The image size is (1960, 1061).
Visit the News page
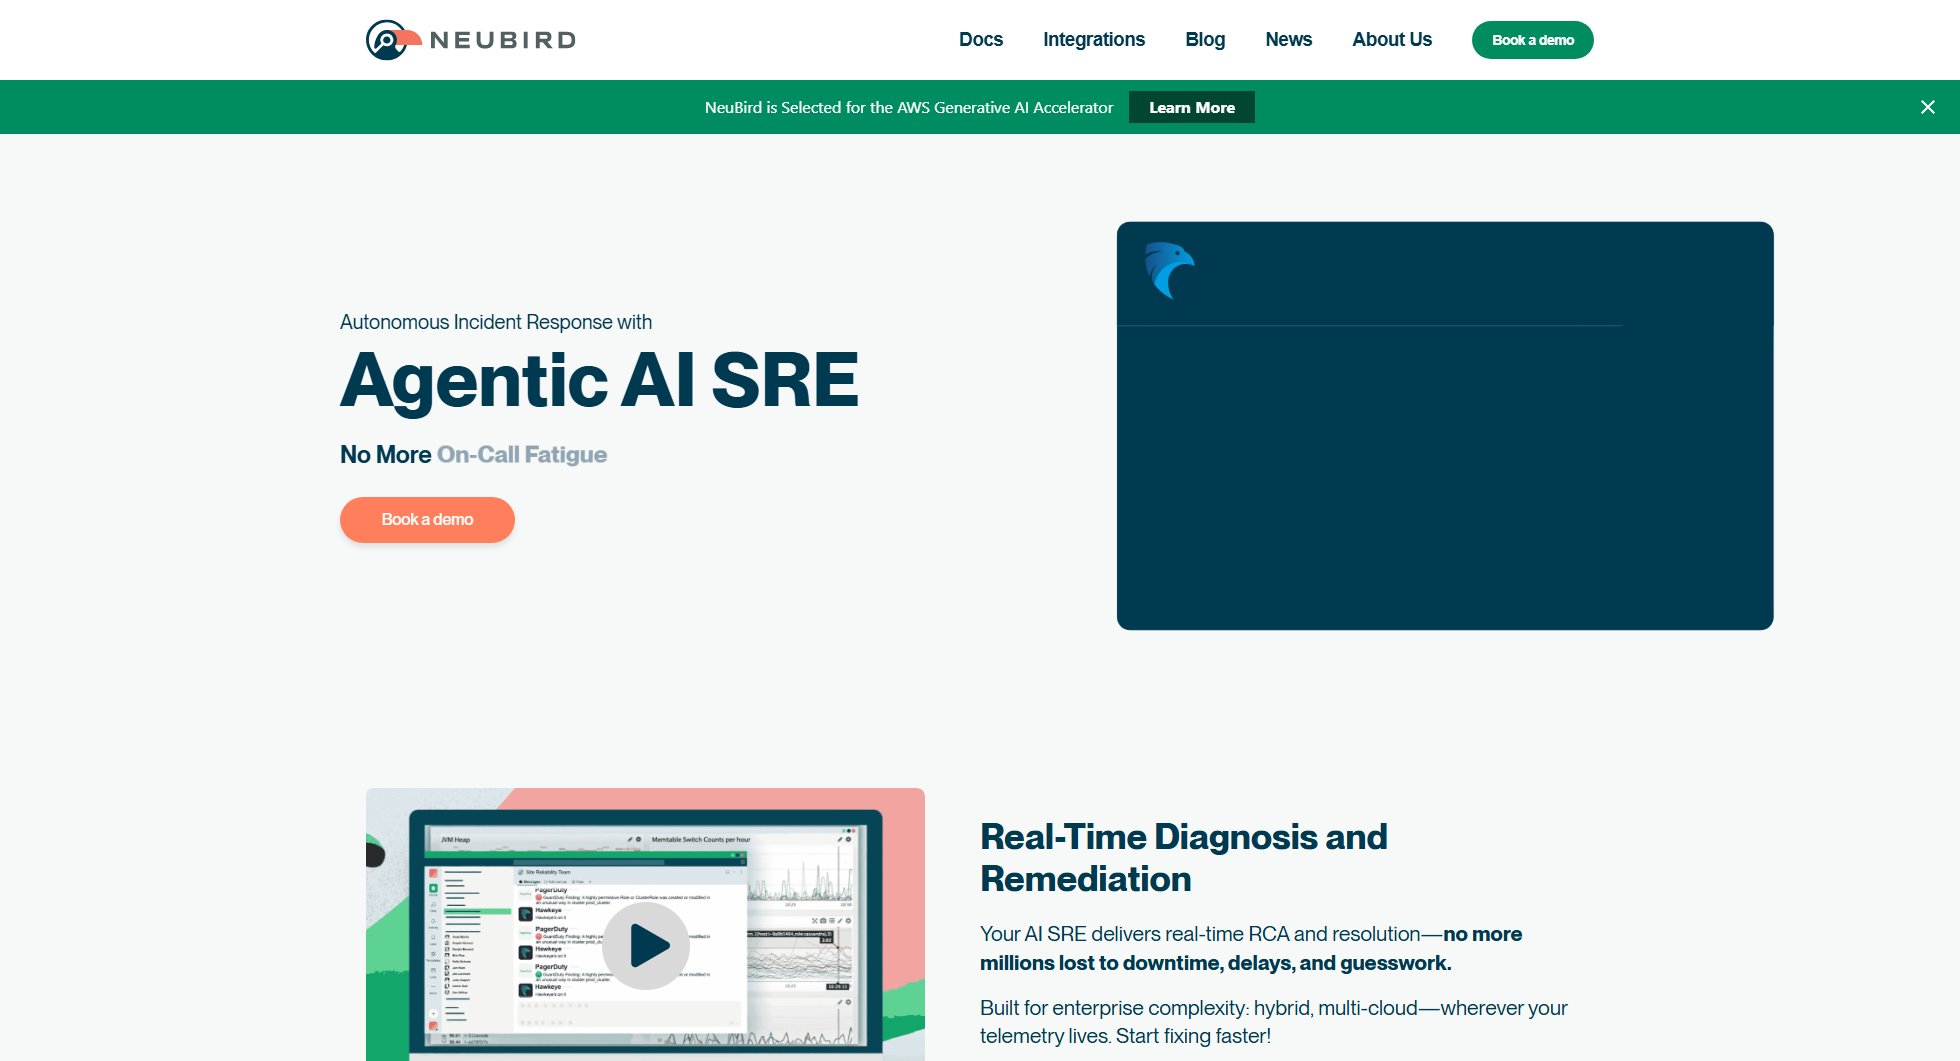click(1289, 39)
